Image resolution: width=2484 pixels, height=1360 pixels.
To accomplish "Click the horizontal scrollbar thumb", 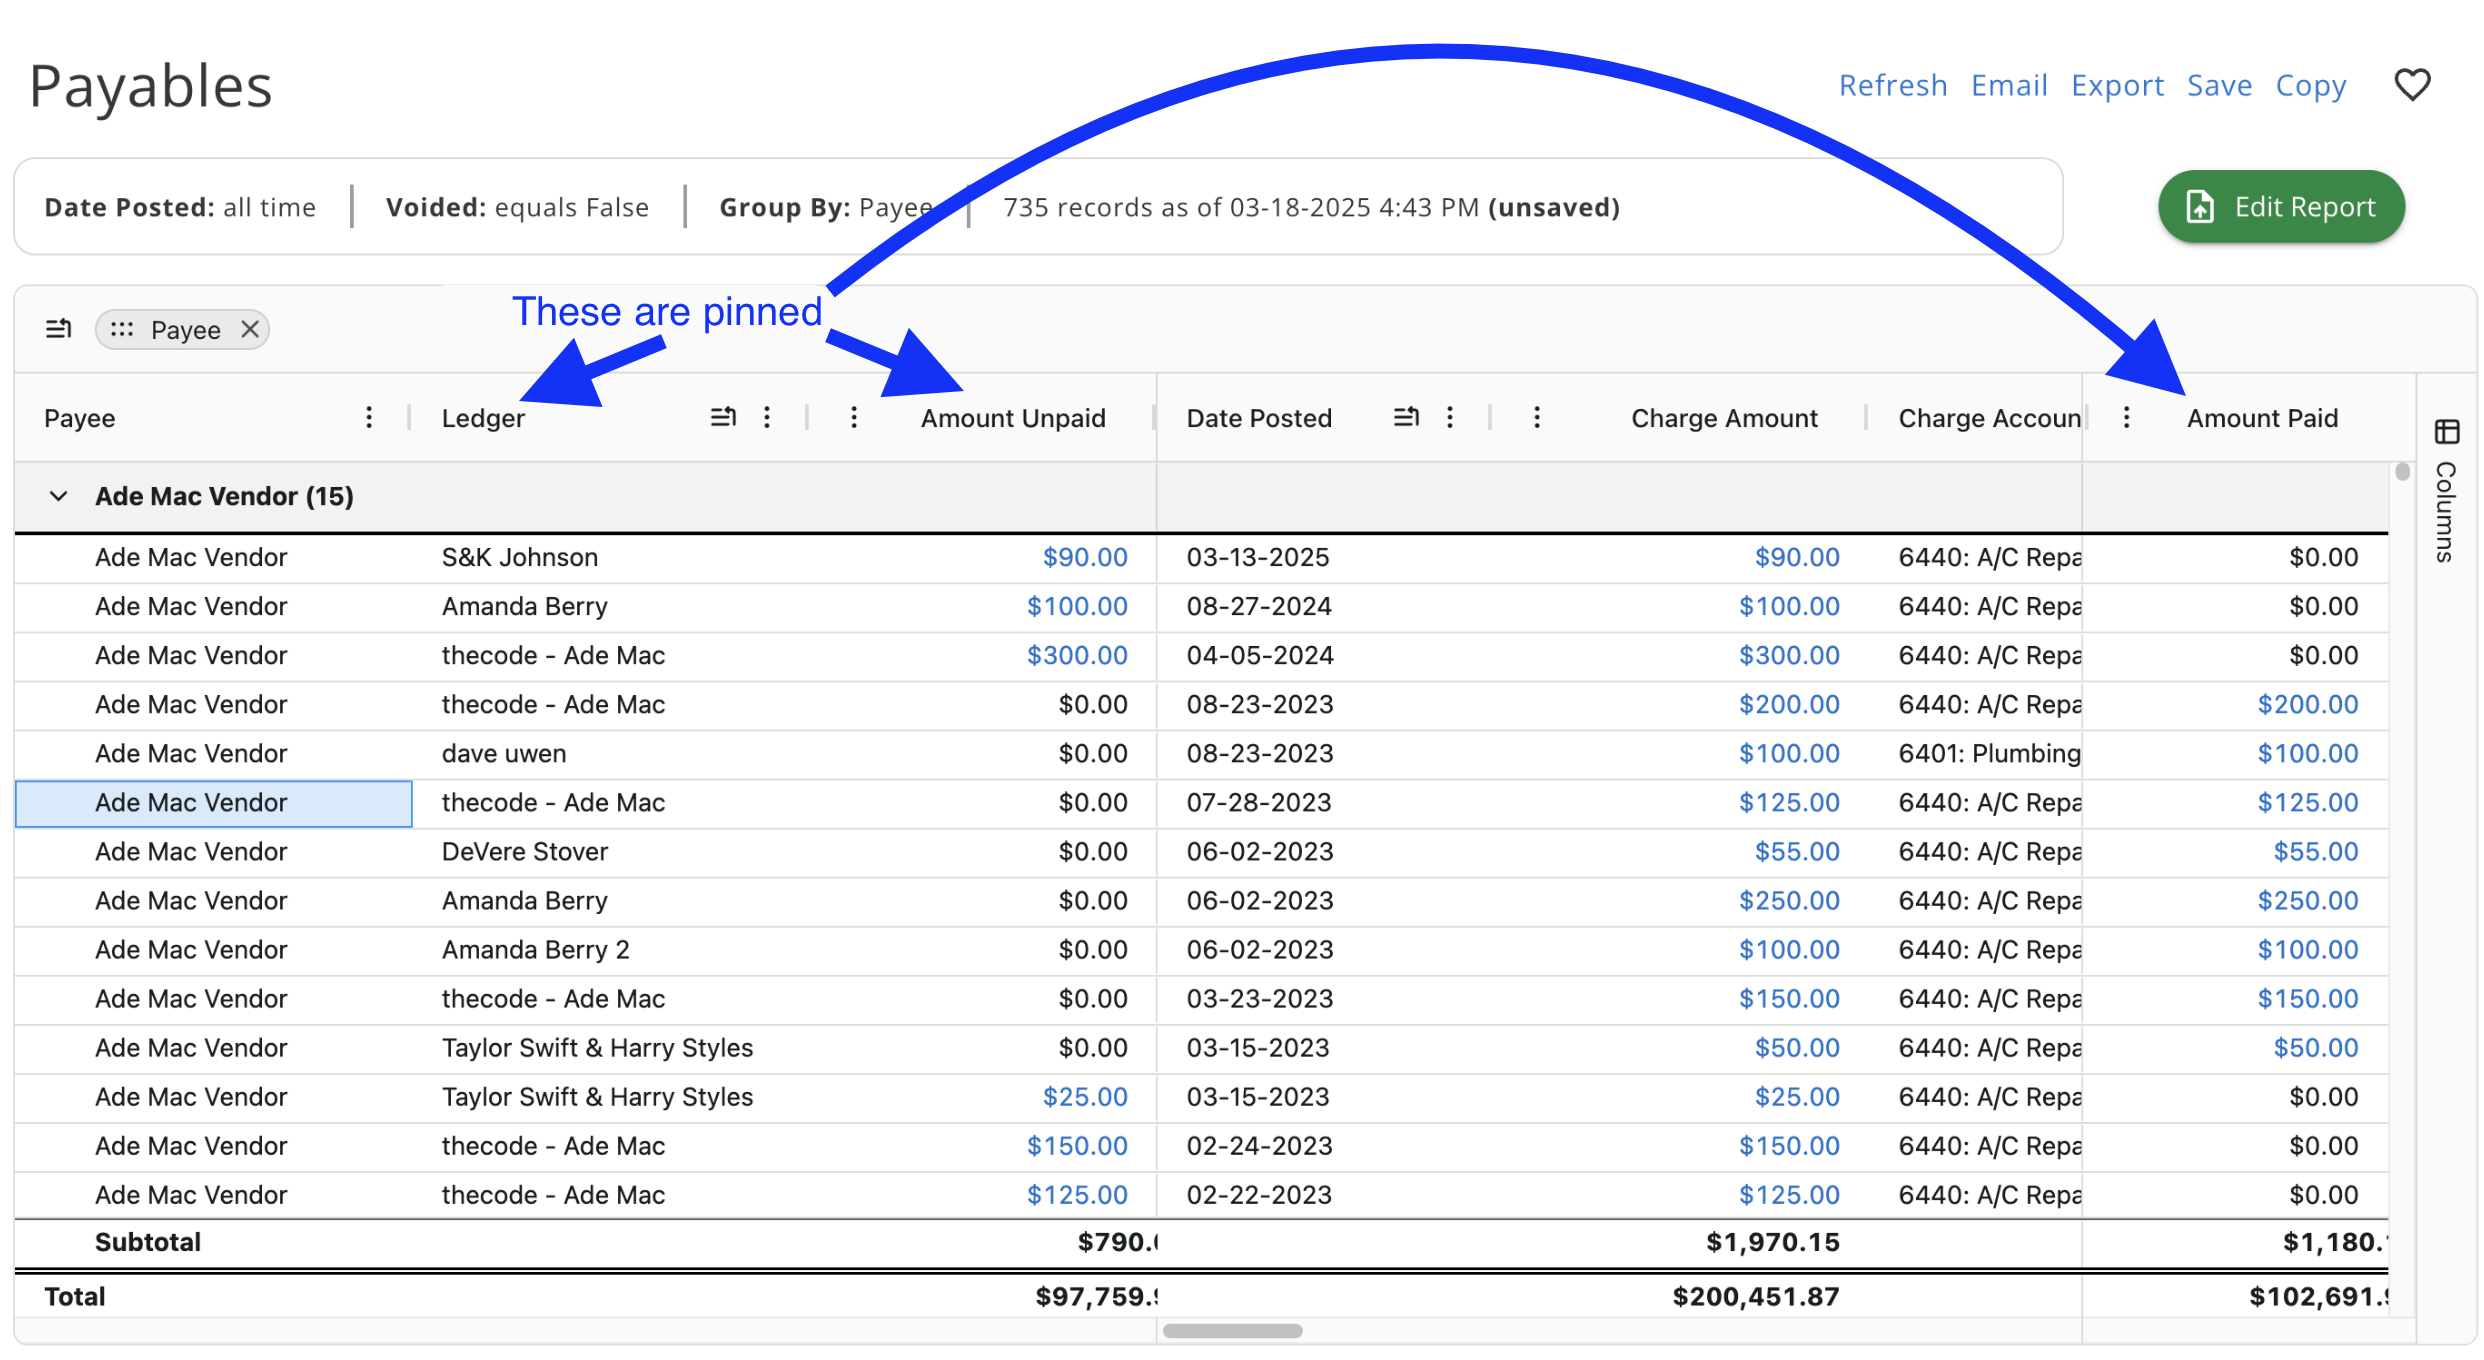I will pyautogui.click(x=1232, y=1331).
